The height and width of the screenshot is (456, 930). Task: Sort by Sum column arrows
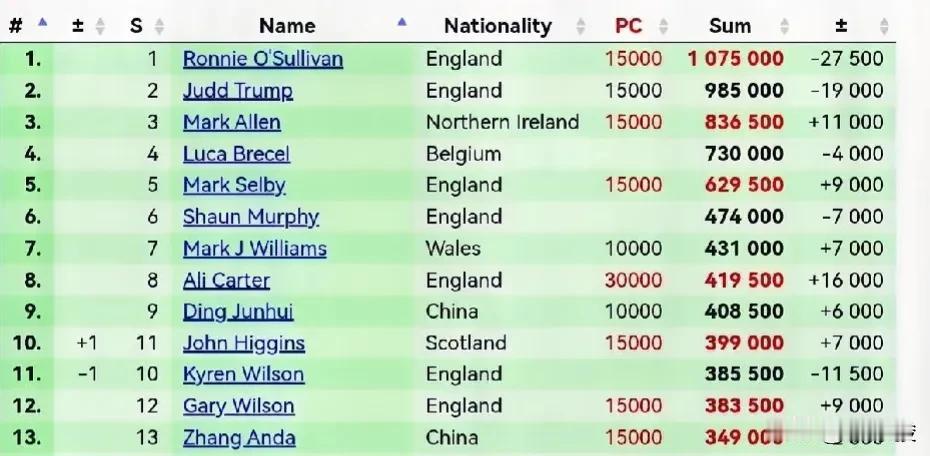click(784, 26)
